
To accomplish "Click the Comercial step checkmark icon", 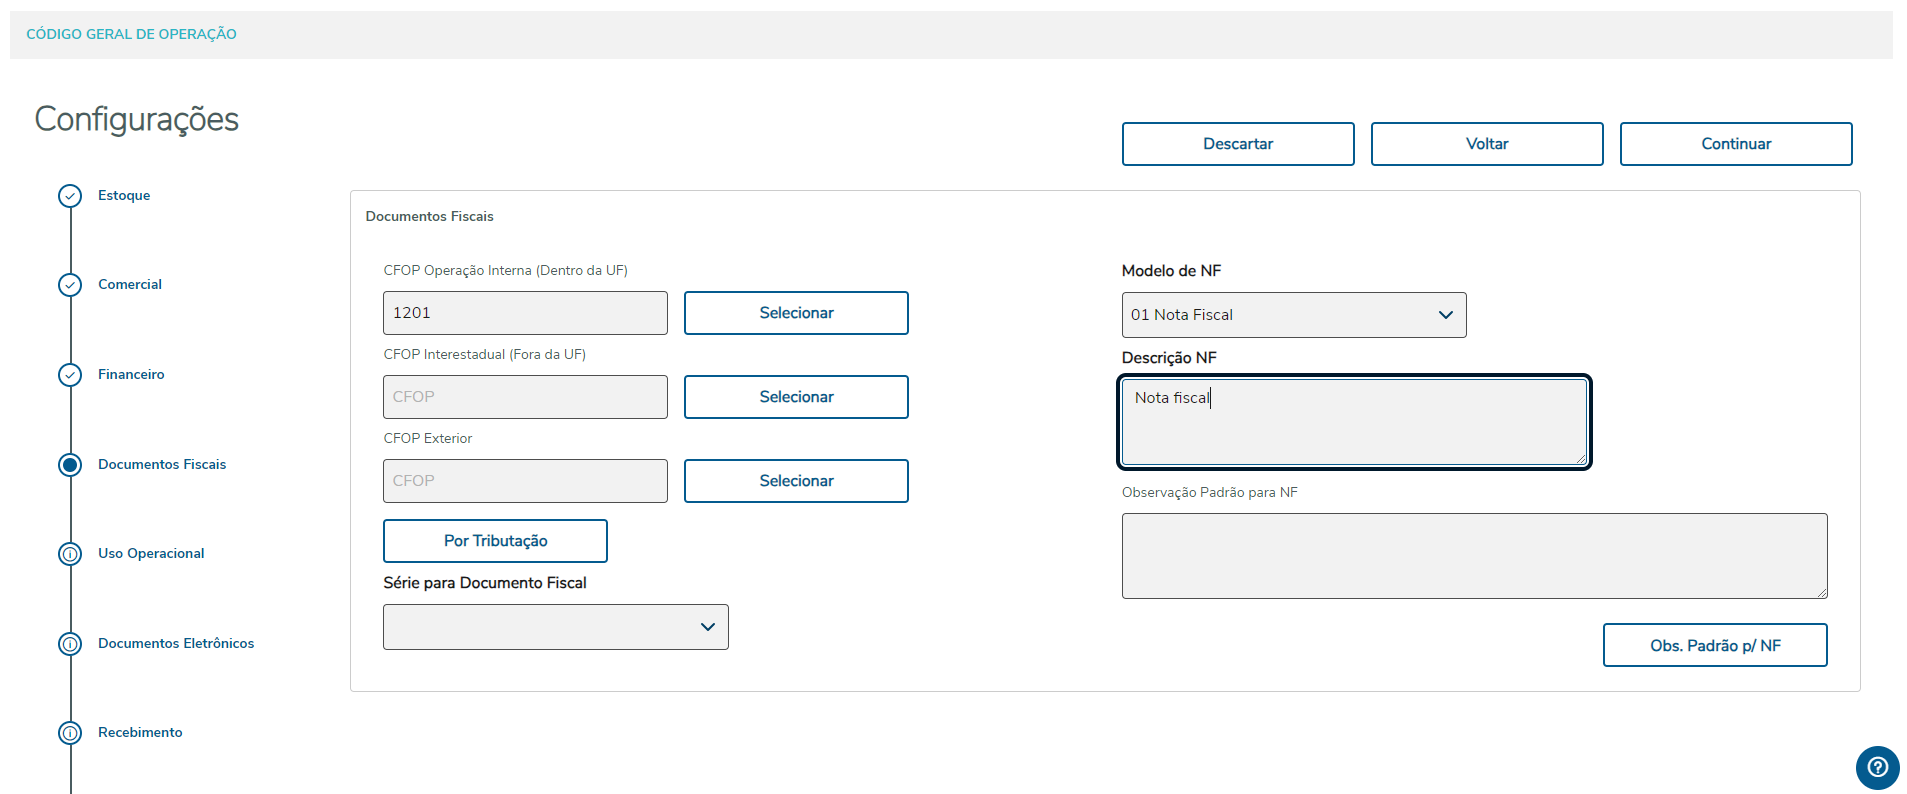I will click(x=70, y=285).
